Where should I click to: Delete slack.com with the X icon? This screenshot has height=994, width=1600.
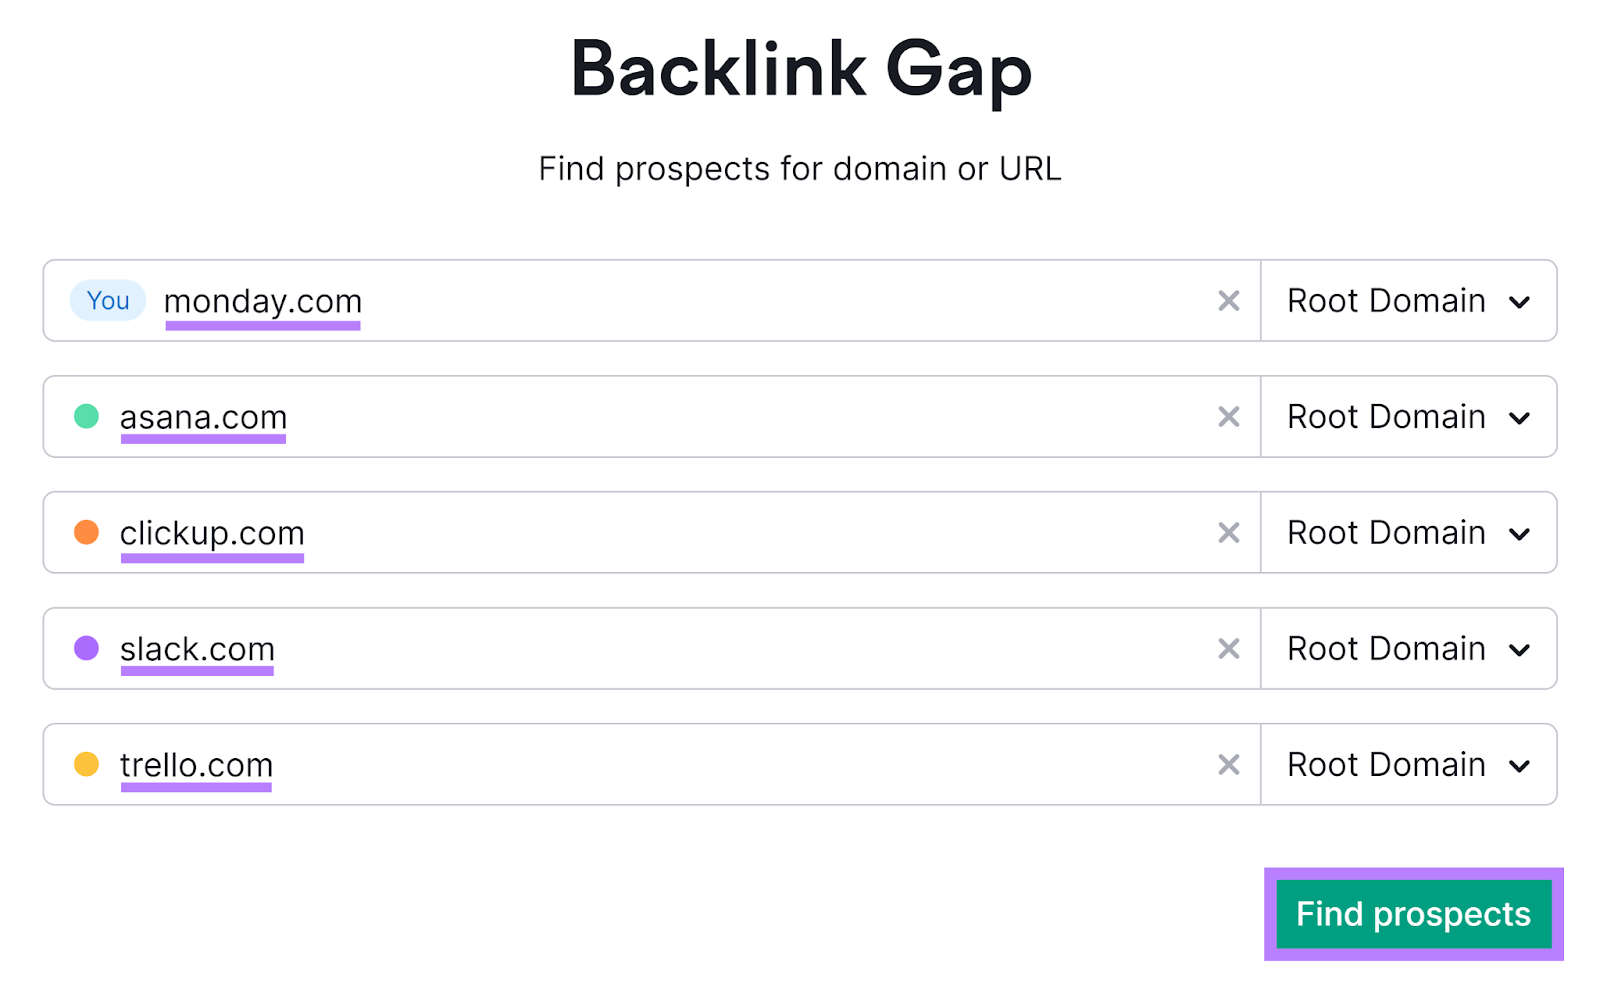click(1228, 649)
